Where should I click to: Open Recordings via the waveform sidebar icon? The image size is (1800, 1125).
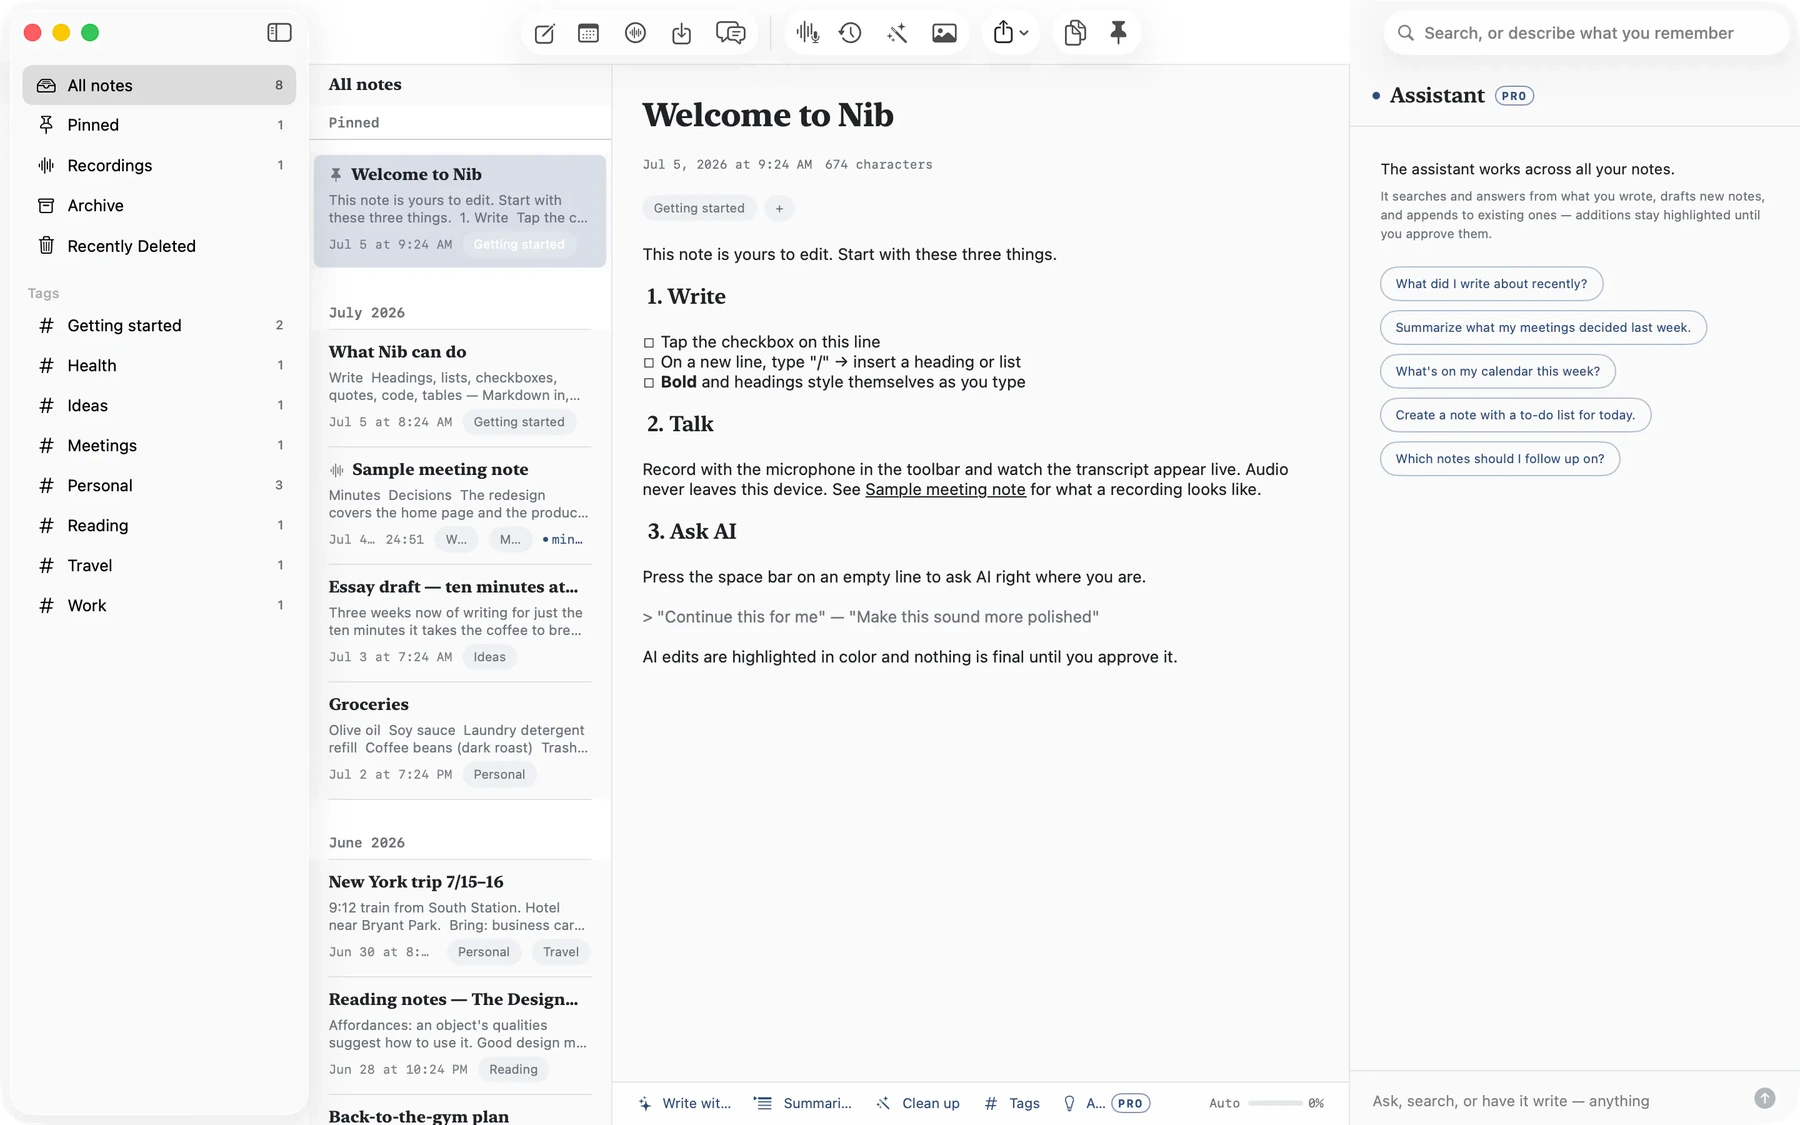tap(46, 165)
